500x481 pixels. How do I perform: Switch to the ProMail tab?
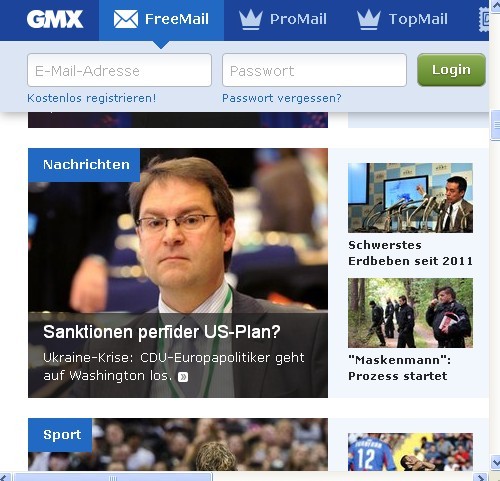tap(283, 20)
